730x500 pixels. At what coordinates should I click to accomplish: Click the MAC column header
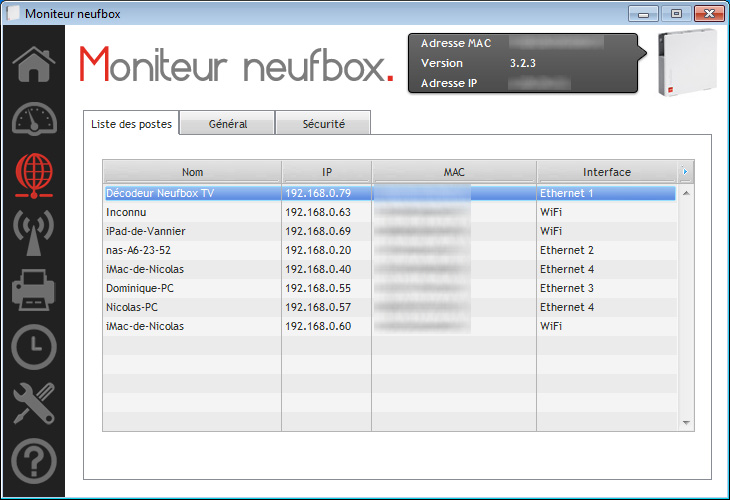pyautogui.click(x=454, y=172)
